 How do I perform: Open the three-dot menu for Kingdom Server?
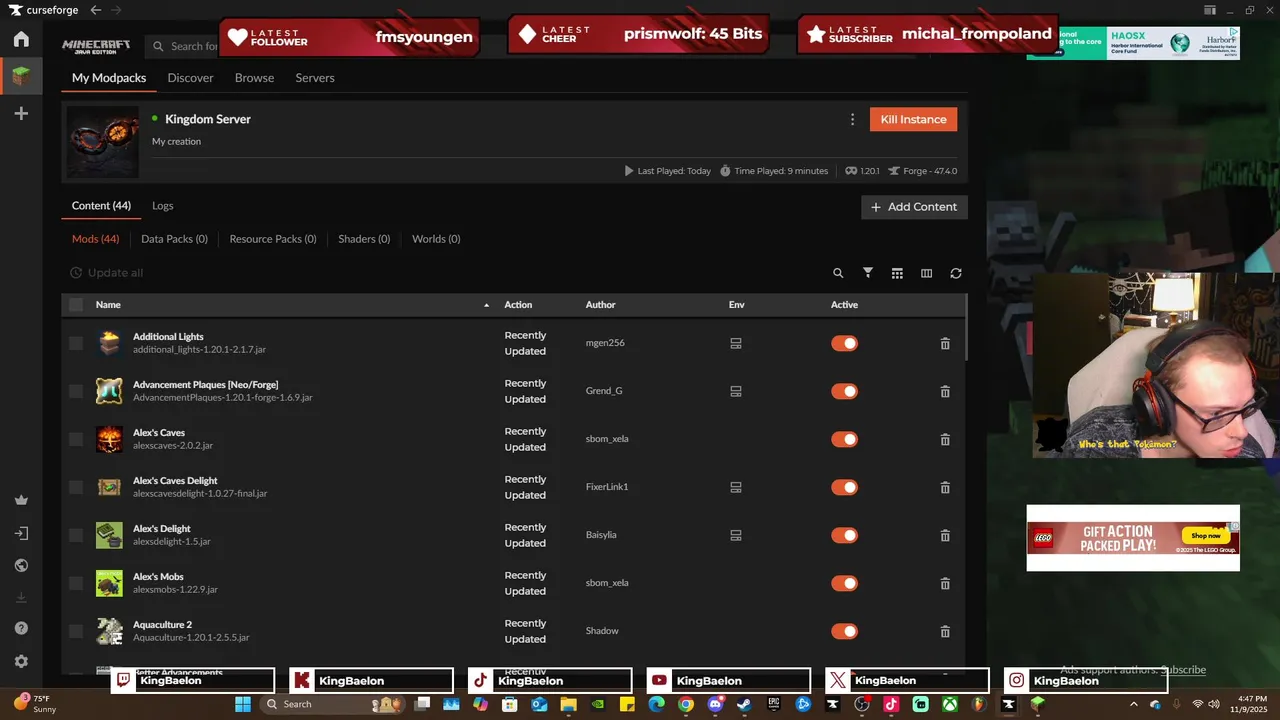852,119
